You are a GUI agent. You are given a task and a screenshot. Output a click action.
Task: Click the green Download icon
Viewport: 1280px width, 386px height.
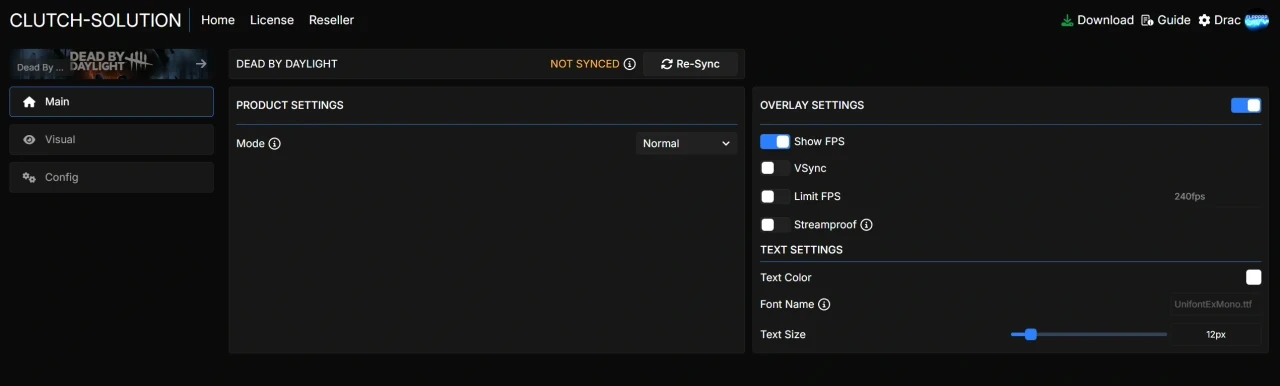[x=1067, y=20]
